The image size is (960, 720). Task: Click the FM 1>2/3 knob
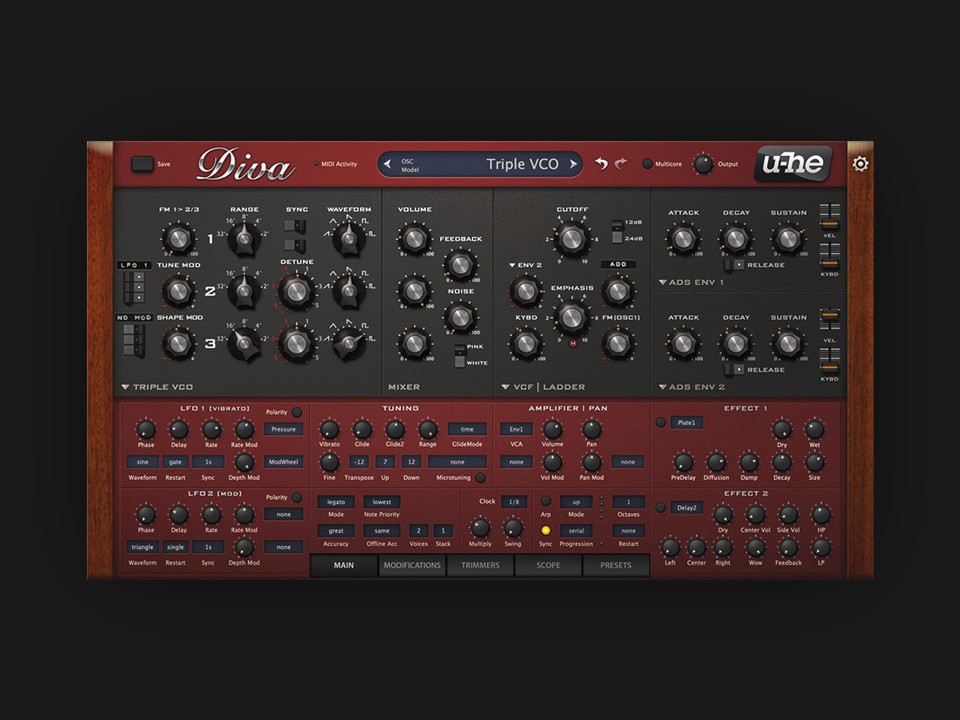(x=178, y=239)
